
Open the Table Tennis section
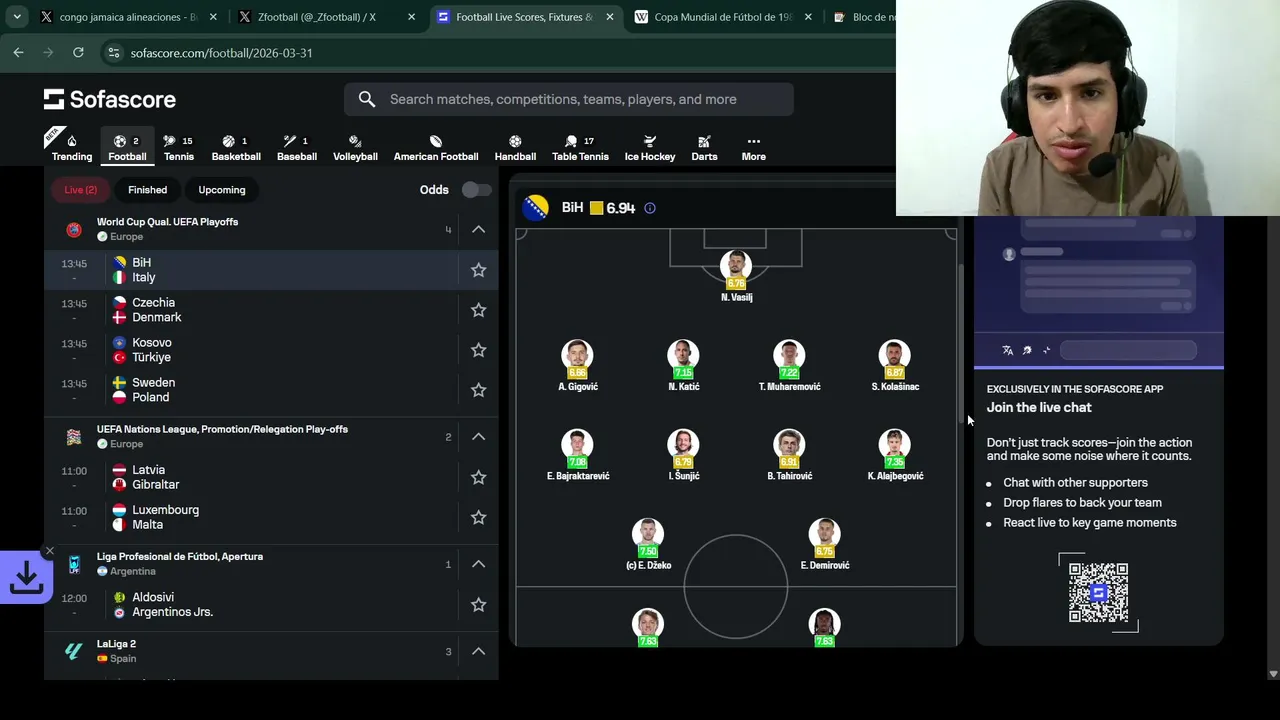click(580, 147)
